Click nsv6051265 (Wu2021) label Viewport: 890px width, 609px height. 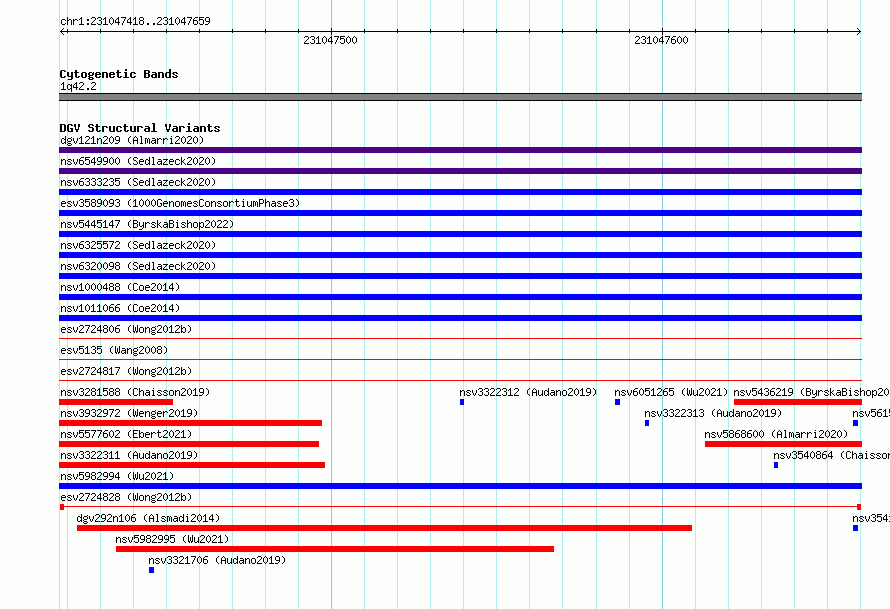pyautogui.click(x=671, y=392)
